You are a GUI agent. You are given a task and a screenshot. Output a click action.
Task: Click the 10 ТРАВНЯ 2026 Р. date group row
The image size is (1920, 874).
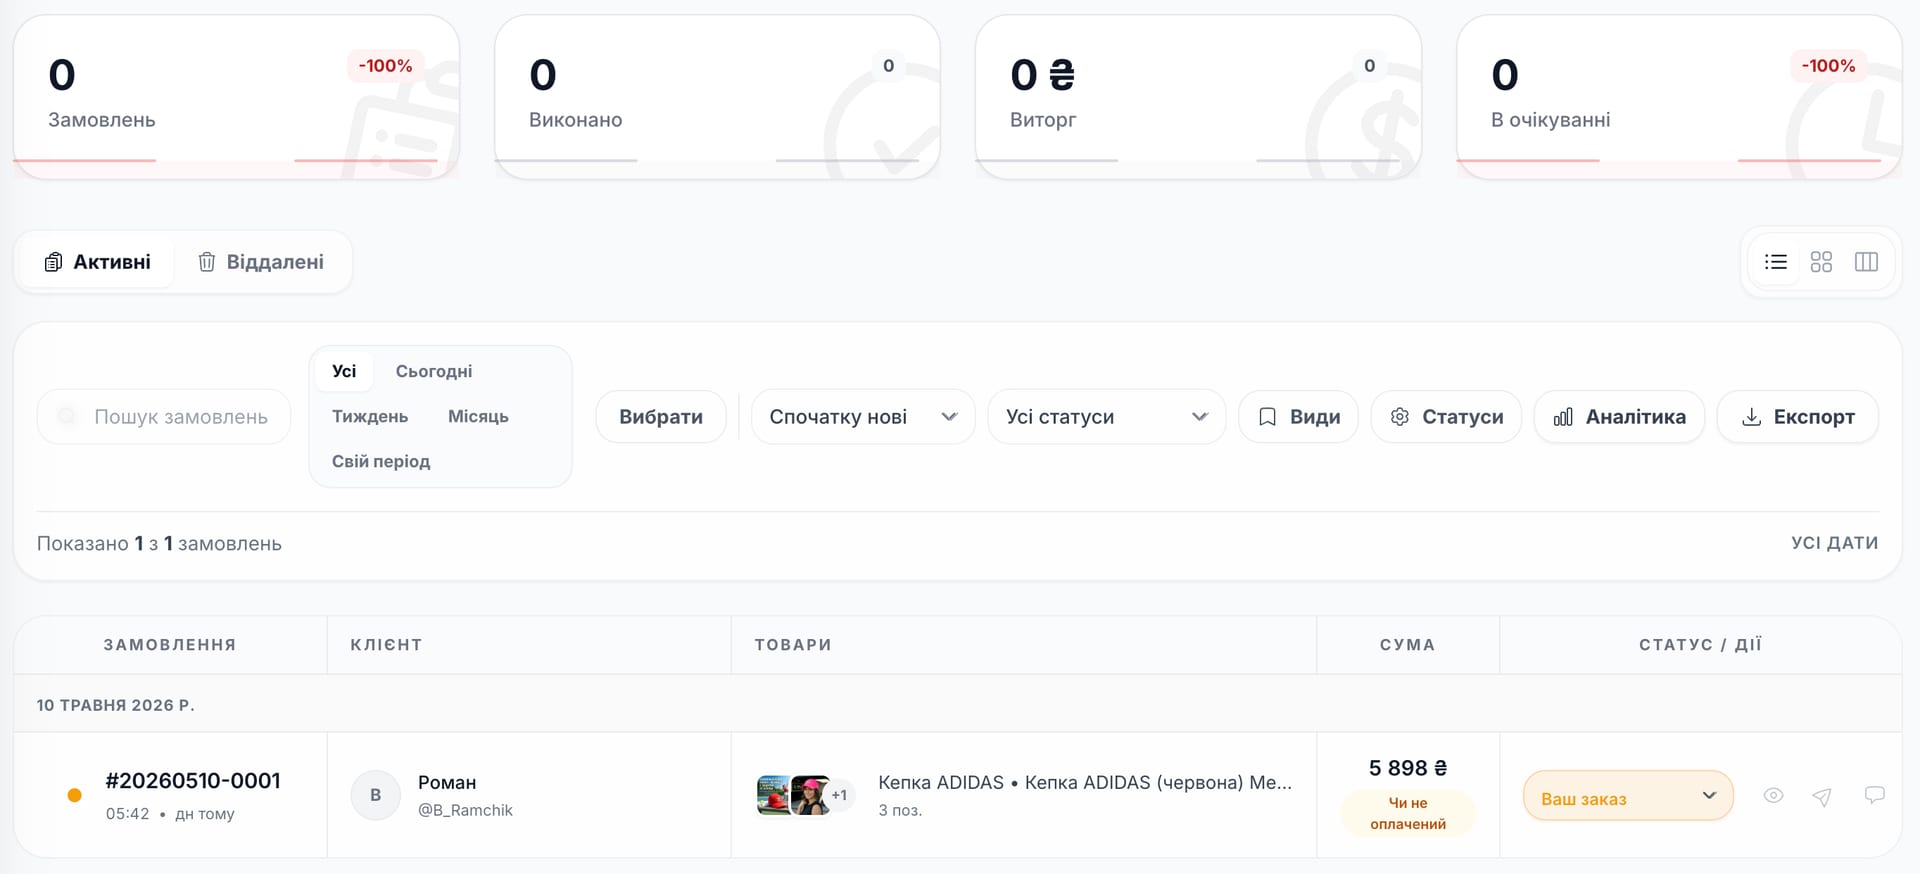[957, 704]
